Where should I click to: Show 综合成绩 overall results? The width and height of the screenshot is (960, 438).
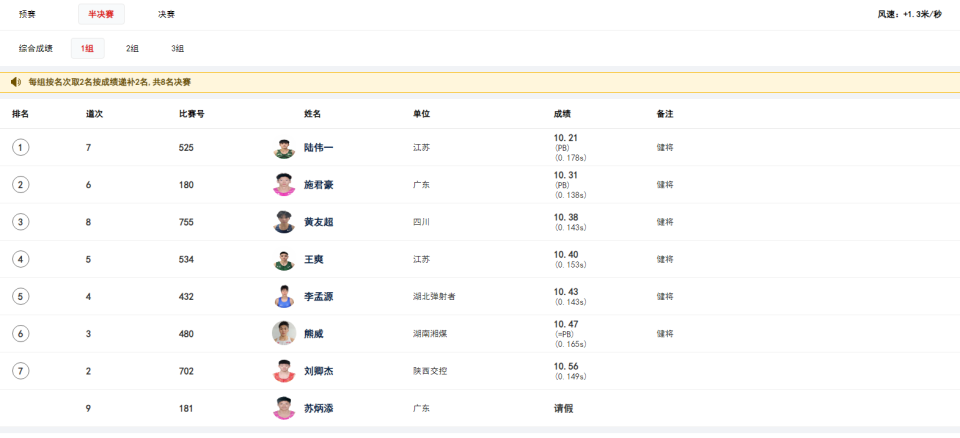36,48
